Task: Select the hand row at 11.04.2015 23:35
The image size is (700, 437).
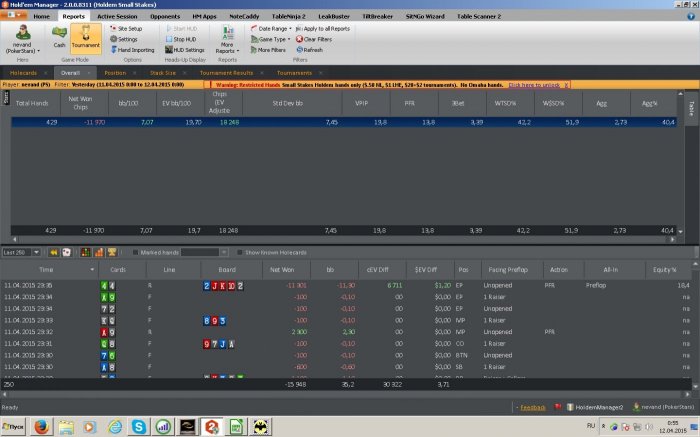Action: click(346, 285)
